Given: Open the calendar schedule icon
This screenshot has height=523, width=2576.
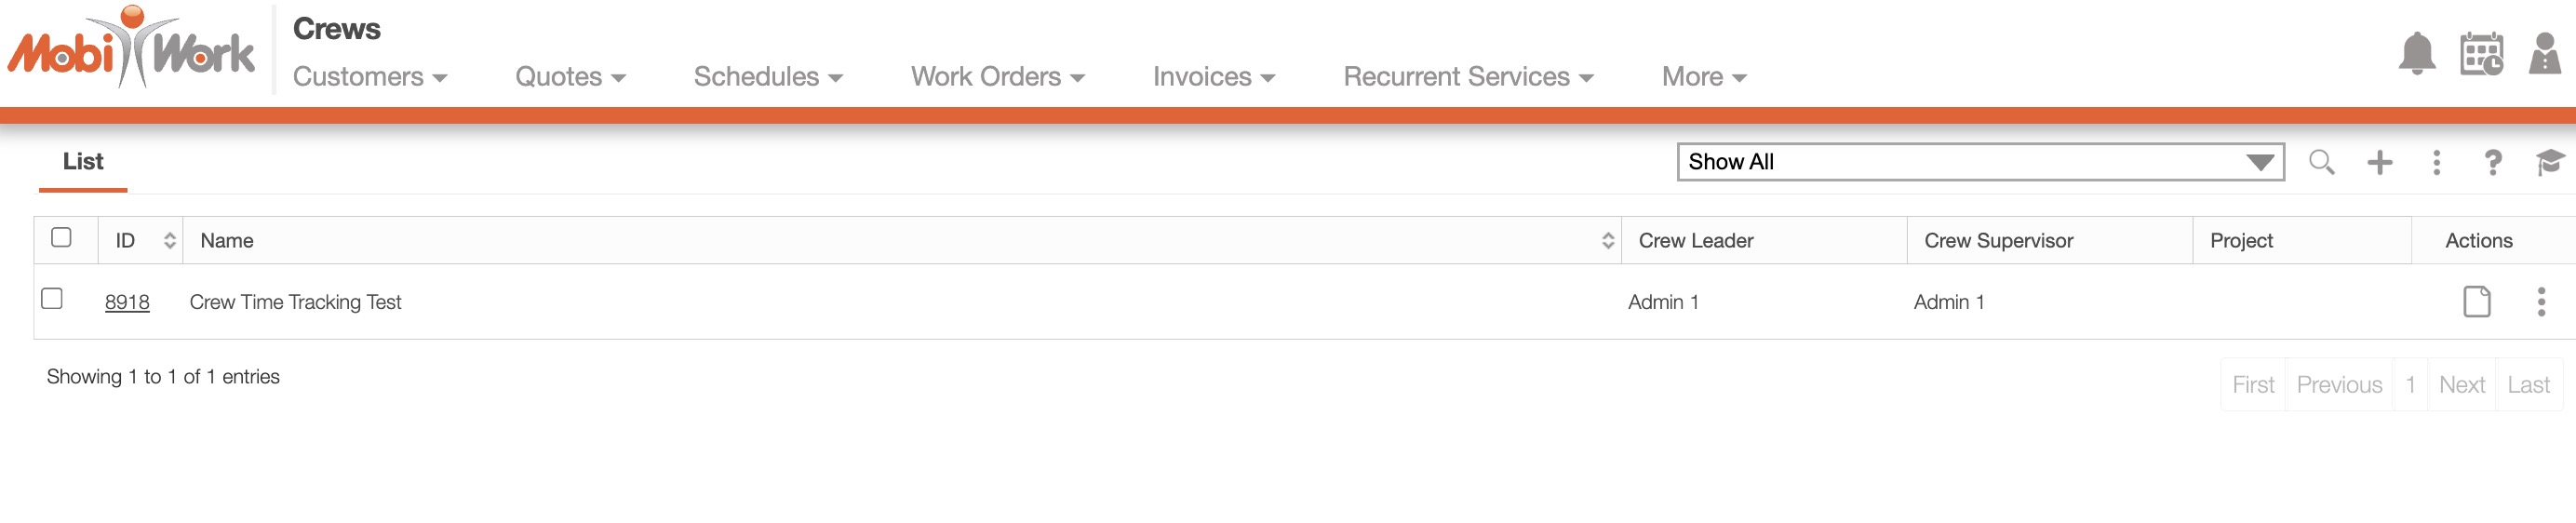Looking at the screenshot, I should coord(2481,54).
